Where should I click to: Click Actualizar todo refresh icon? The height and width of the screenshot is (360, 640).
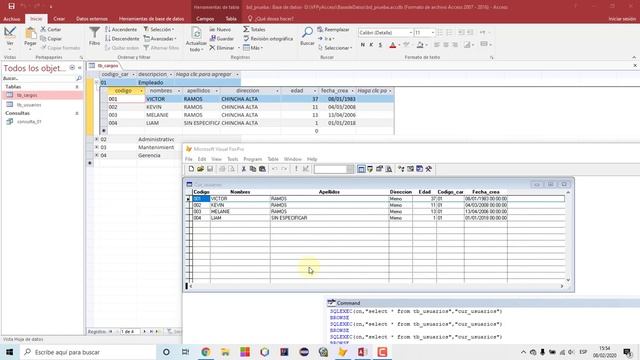click(x=196, y=33)
